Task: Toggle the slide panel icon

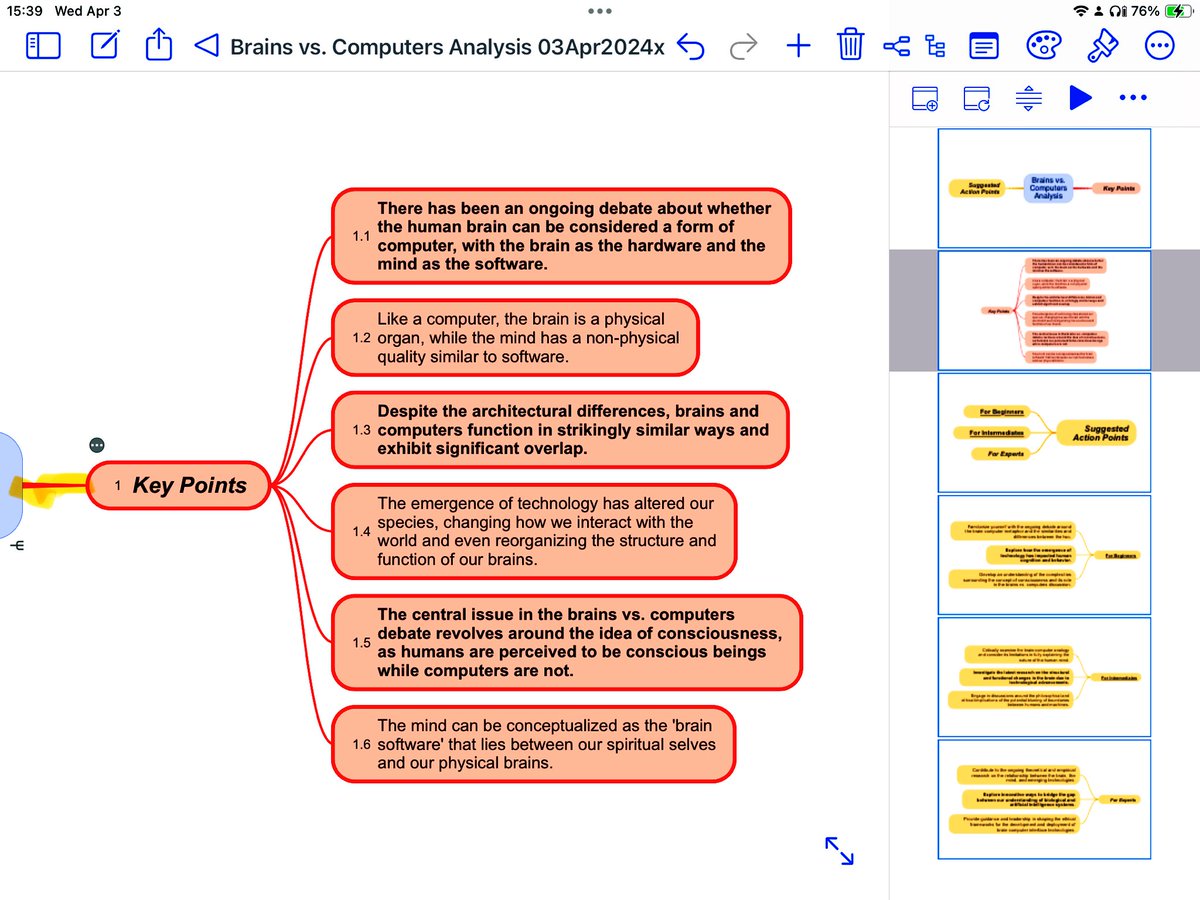Action: pos(984,46)
